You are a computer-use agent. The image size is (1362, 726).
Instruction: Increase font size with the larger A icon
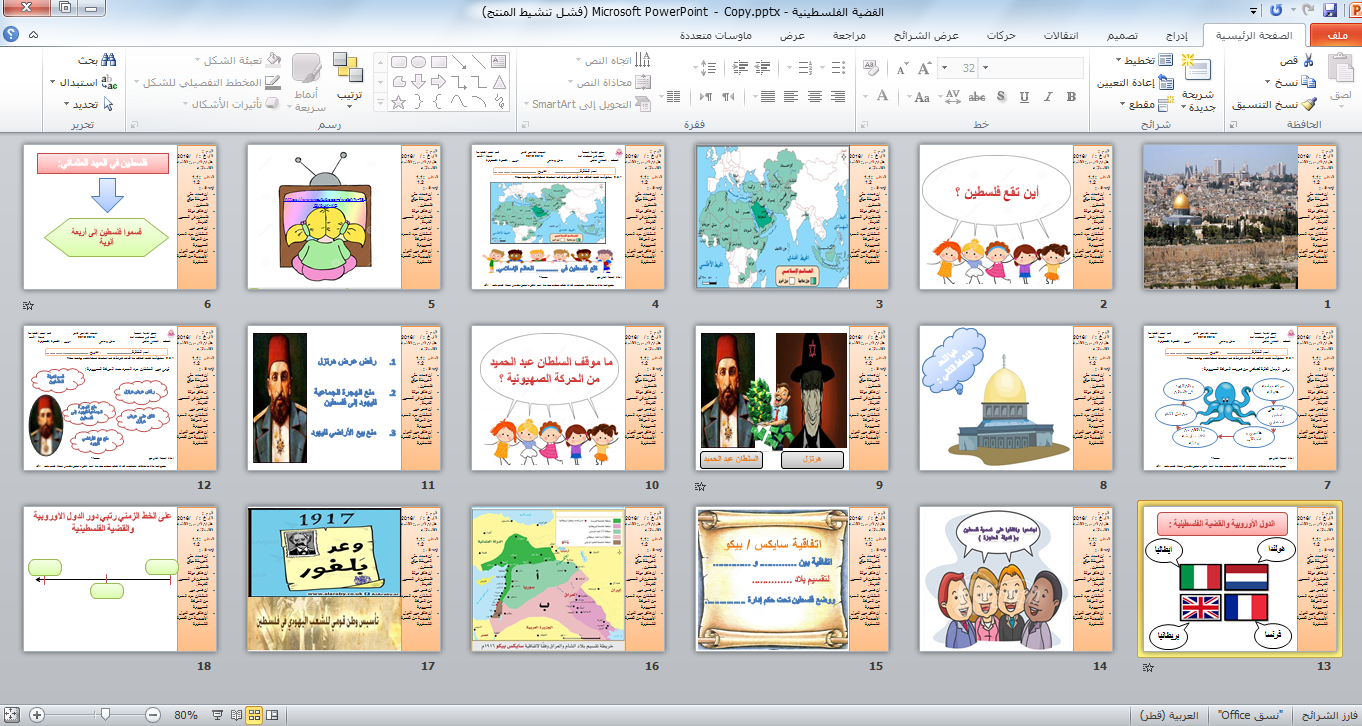(x=923, y=68)
